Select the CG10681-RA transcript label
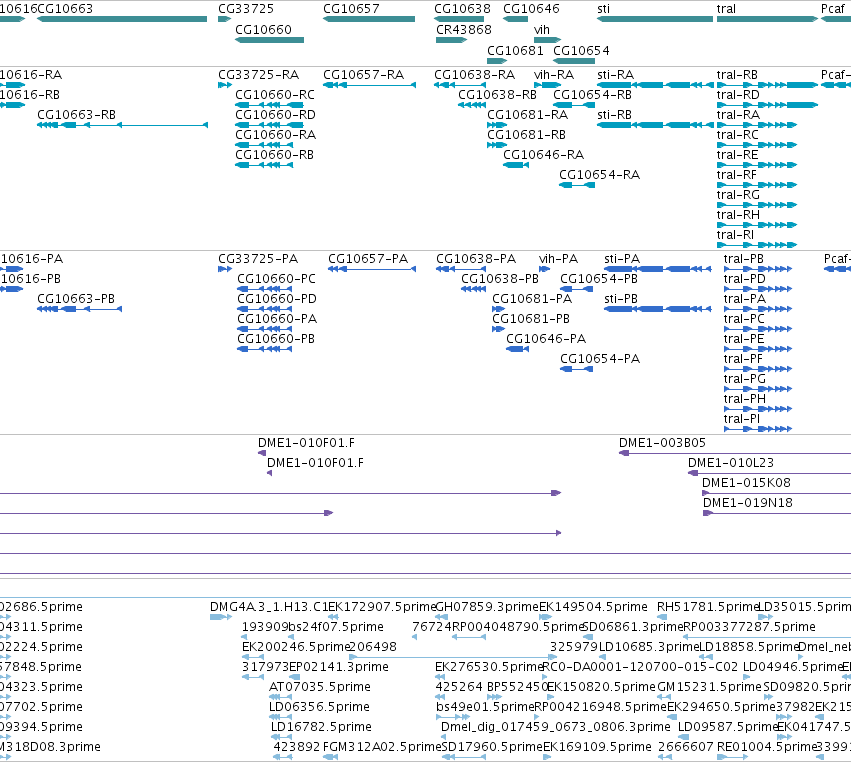Viewport: 851px width, 762px height. point(528,115)
